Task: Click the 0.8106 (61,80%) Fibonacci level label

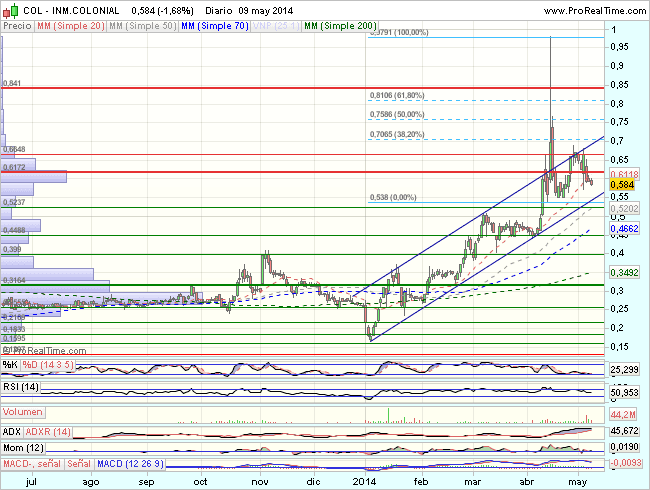Action: pos(396,96)
